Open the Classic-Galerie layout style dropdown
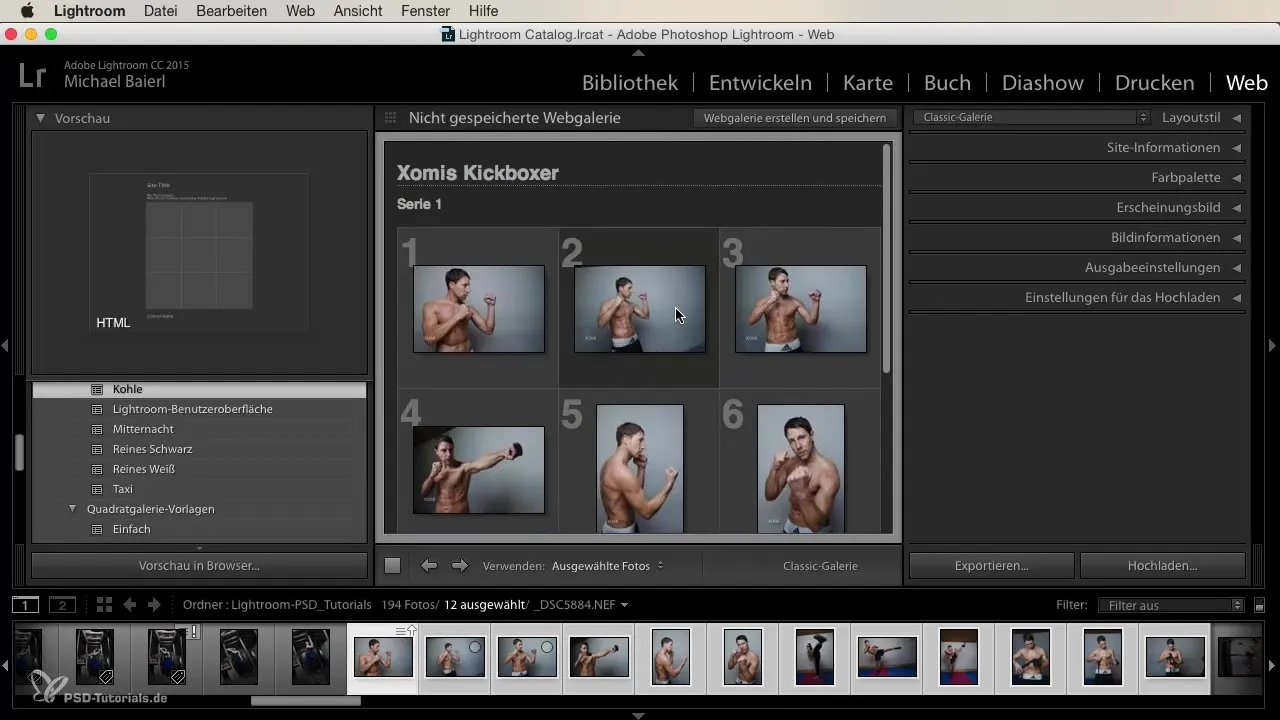The width and height of the screenshot is (1280, 720). click(1031, 117)
